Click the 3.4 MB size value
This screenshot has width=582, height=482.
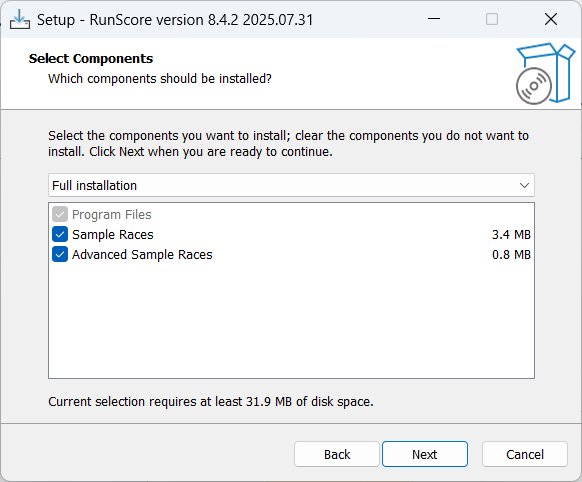pos(511,235)
